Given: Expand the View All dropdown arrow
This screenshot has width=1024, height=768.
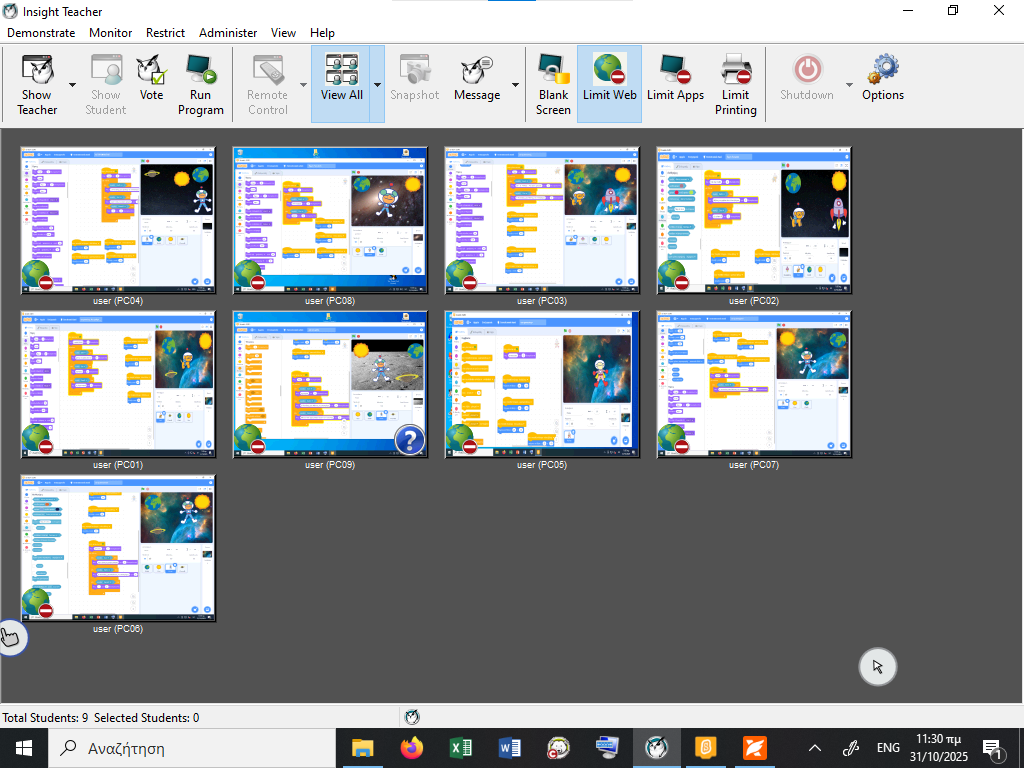Looking at the screenshot, I should click(377, 85).
